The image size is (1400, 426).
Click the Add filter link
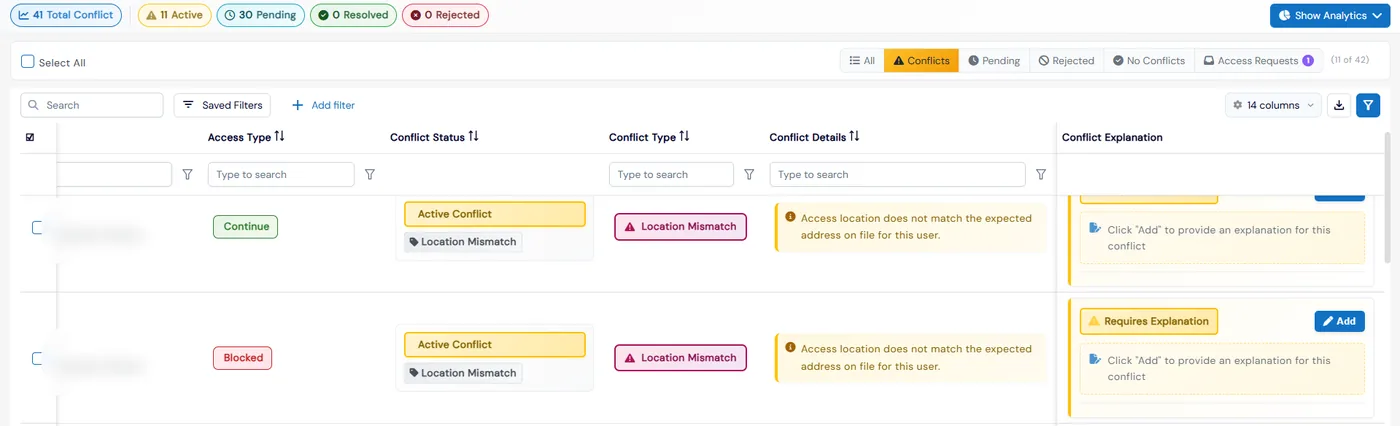point(323,105)
